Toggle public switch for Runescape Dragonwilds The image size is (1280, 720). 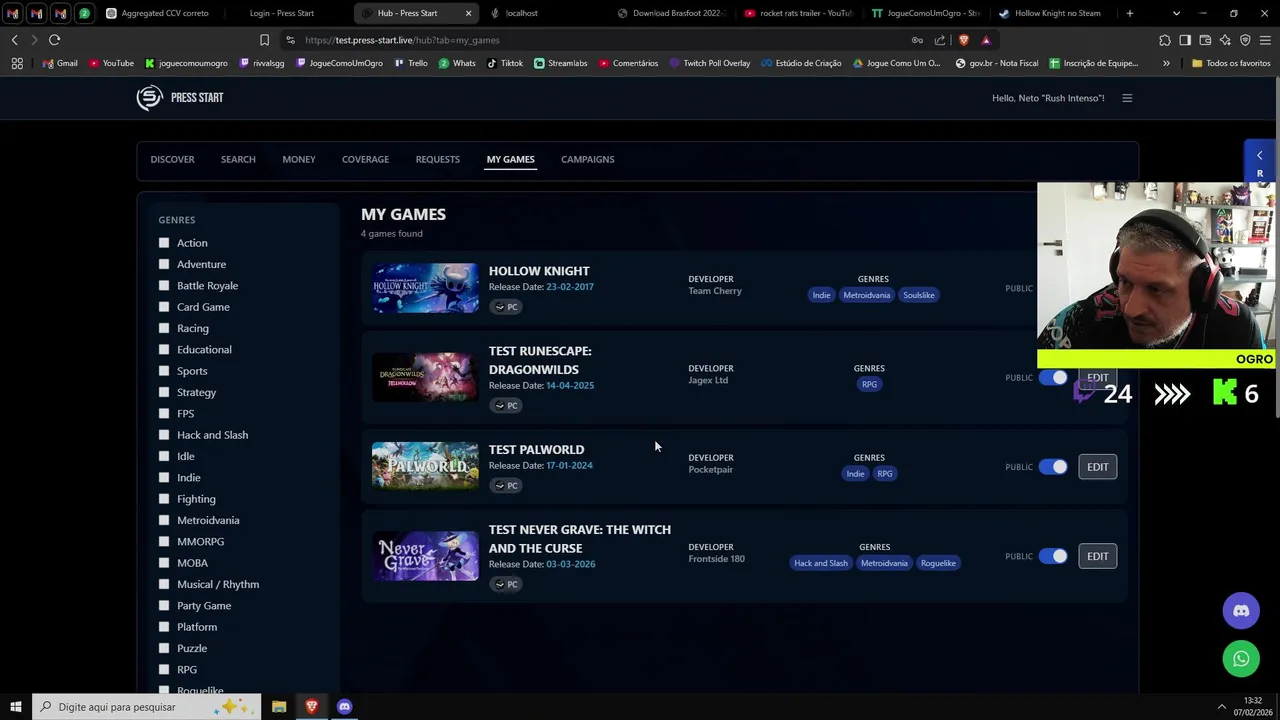pyautogui.click(x=1053, y=378)
